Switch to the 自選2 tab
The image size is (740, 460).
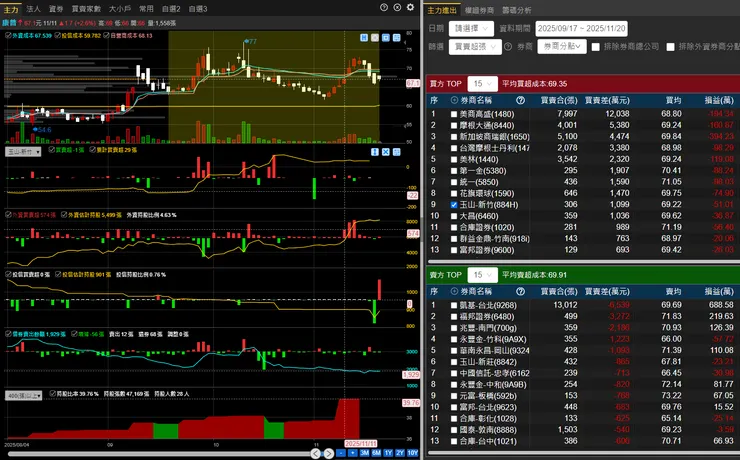pyautogui.click(x=171, y=8)
